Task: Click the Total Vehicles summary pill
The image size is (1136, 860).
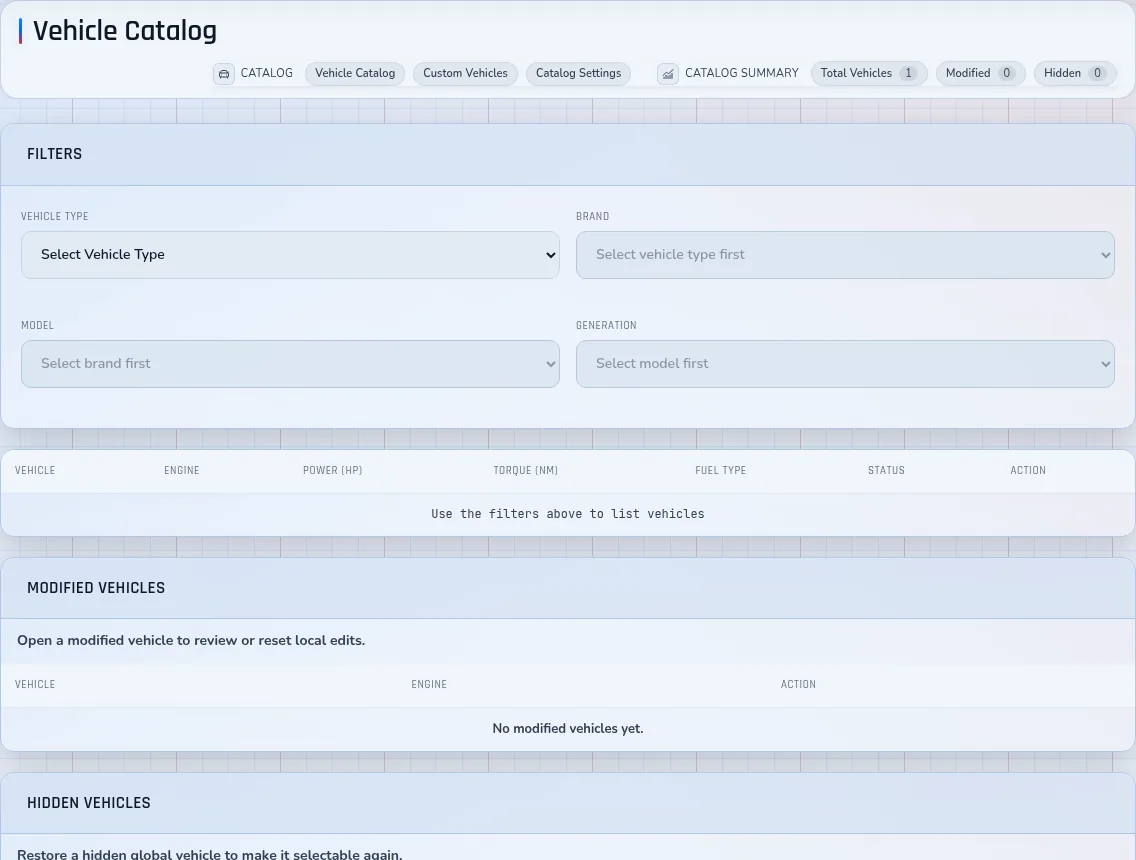Action: click(x=869, y=73)
